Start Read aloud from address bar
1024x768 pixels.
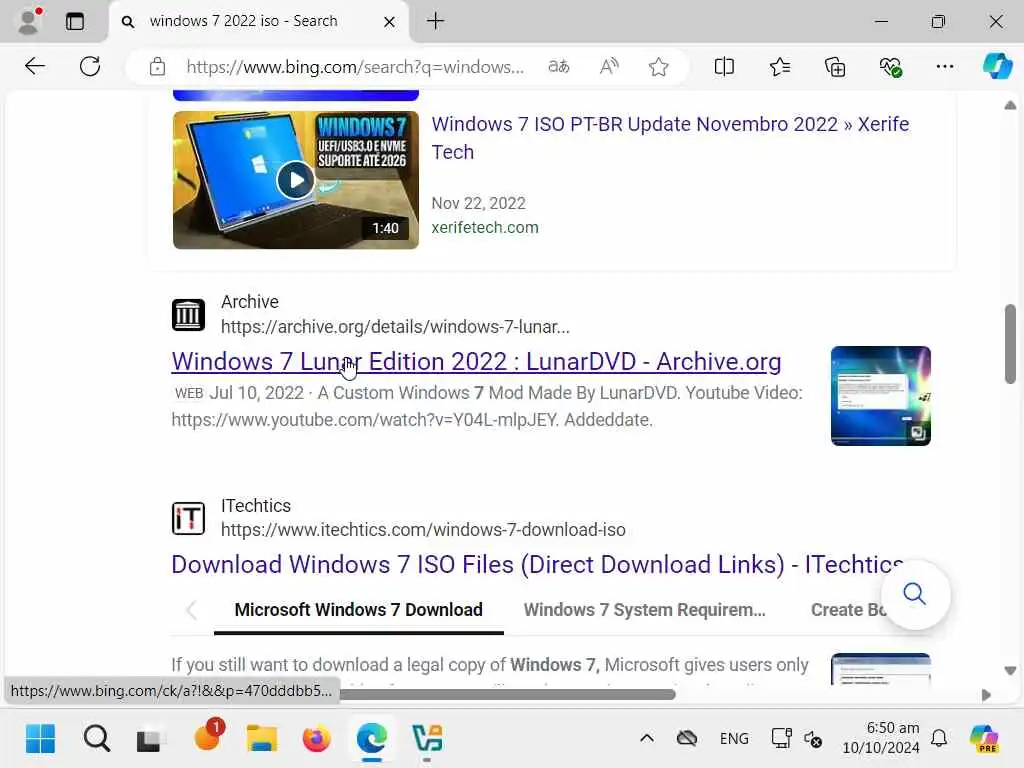click(609, 67)
